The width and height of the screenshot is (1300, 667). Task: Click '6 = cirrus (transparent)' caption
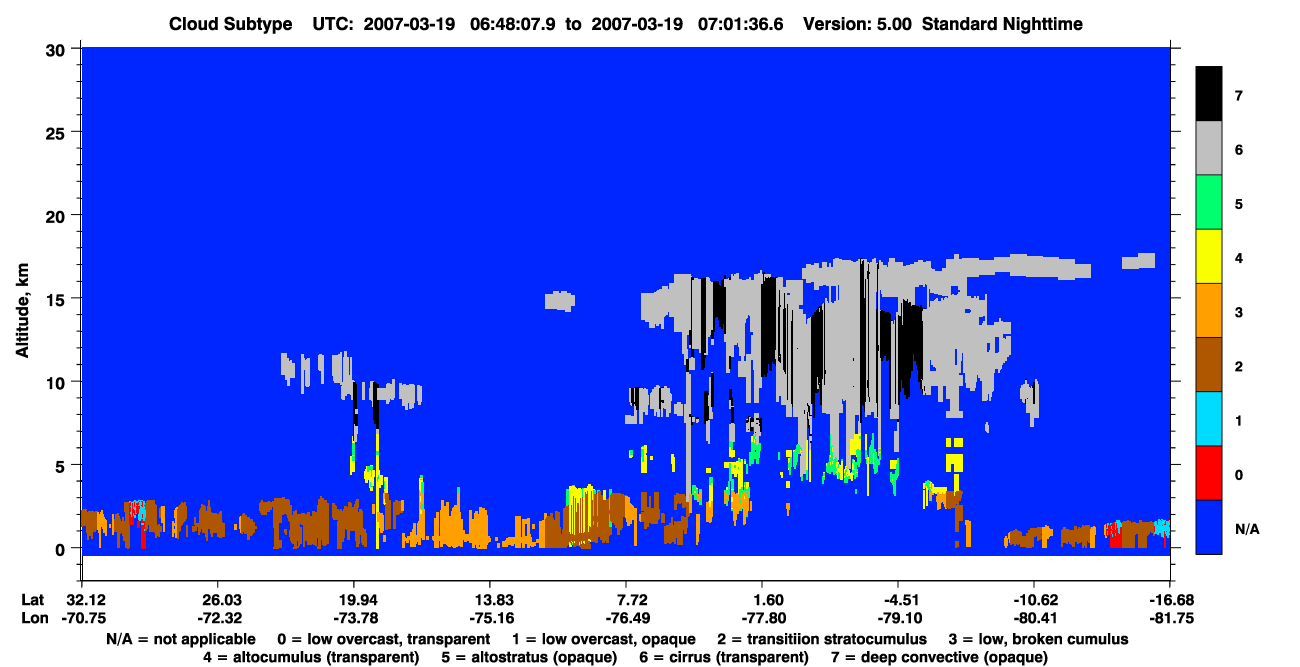[725, 657]
